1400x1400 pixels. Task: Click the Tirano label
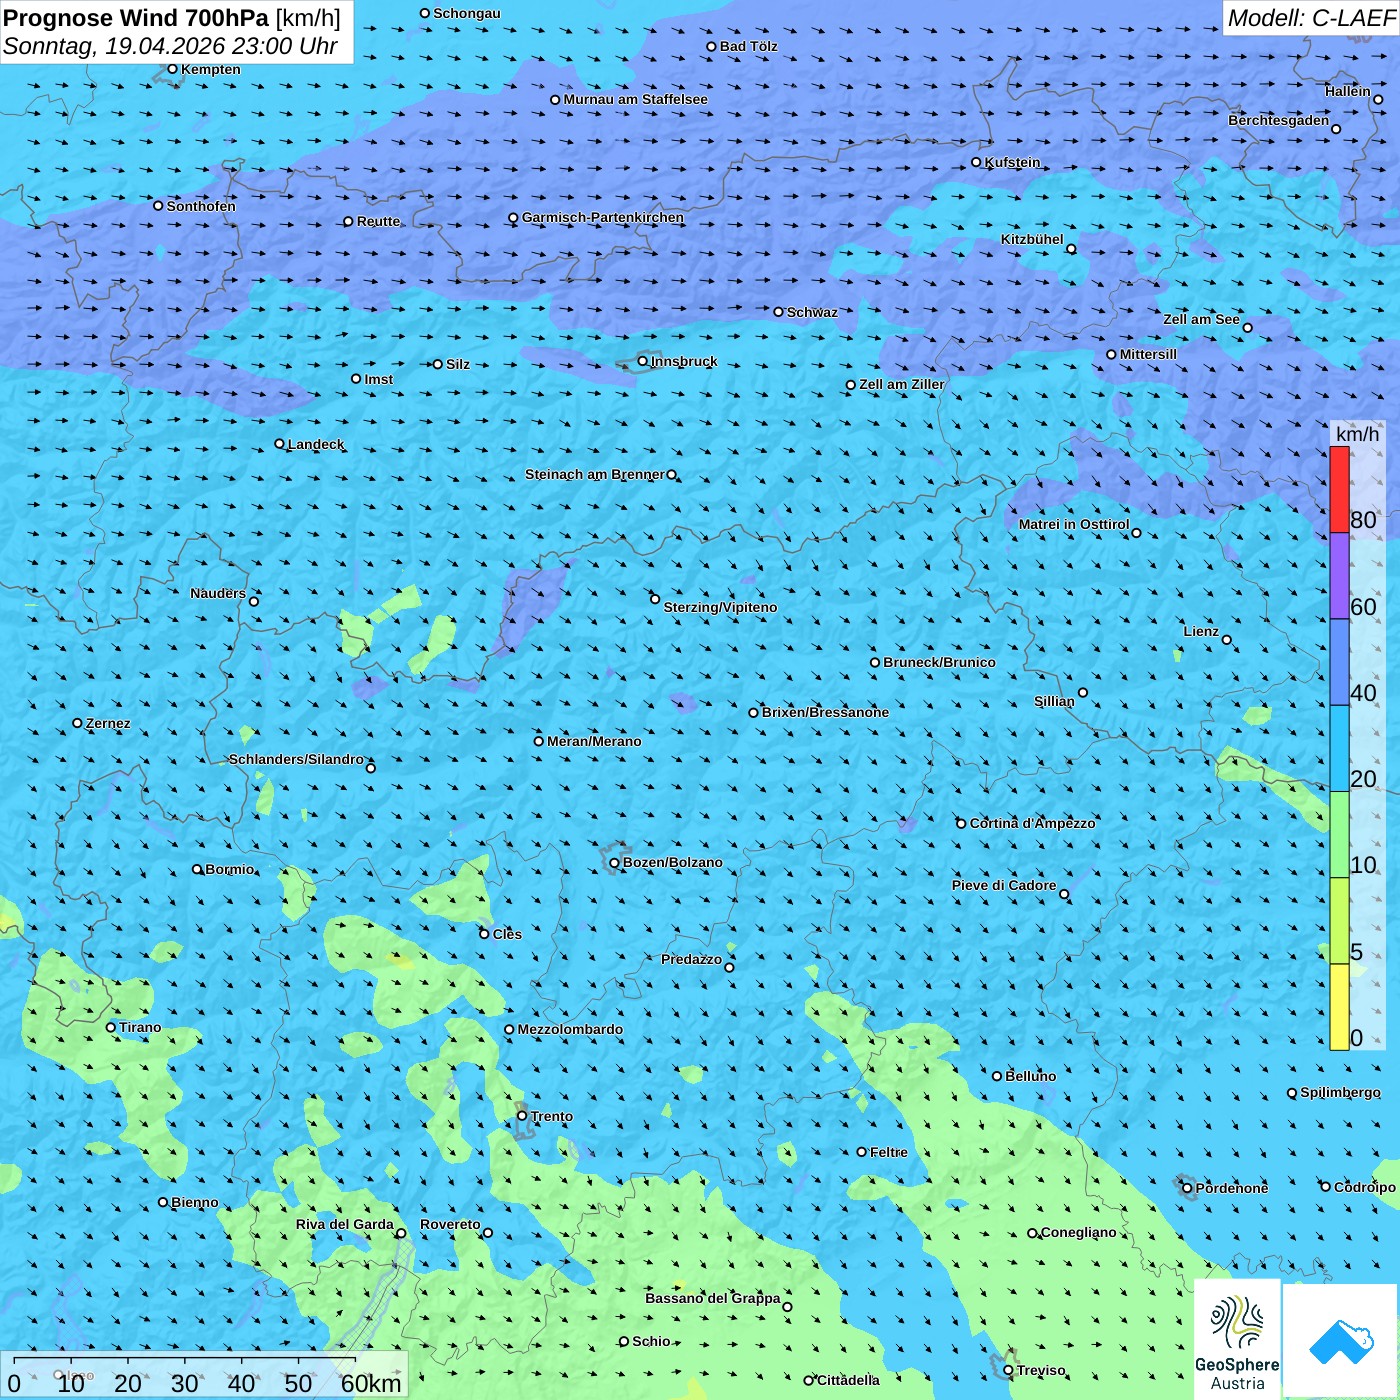(x=140, y=1027)
